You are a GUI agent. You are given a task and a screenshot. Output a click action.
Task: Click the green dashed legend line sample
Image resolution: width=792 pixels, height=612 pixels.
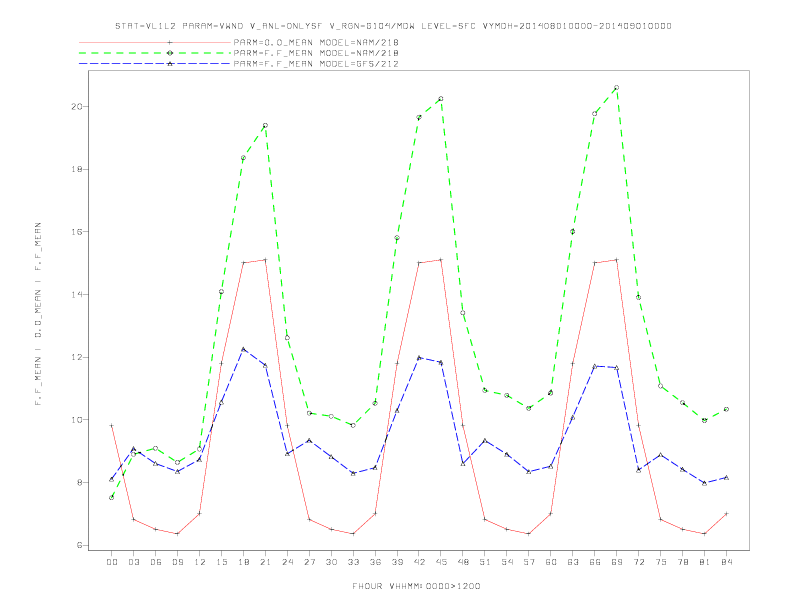tap(155, 53)
